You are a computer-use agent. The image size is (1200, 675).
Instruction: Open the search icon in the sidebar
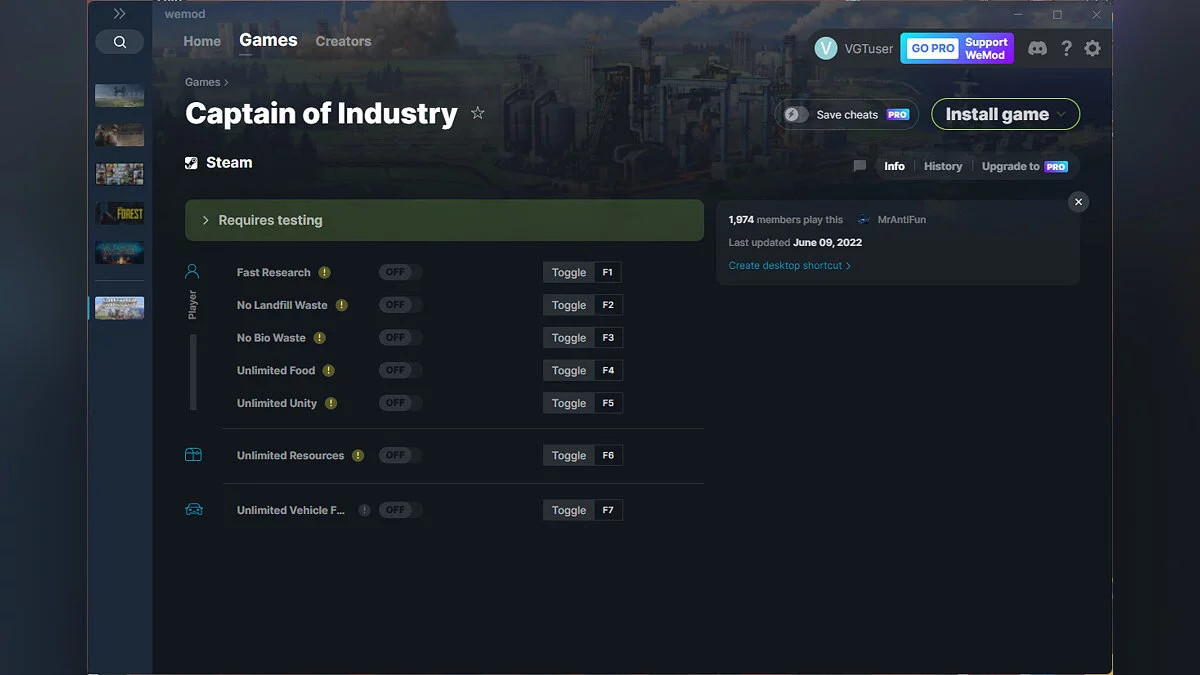(120, 42)
